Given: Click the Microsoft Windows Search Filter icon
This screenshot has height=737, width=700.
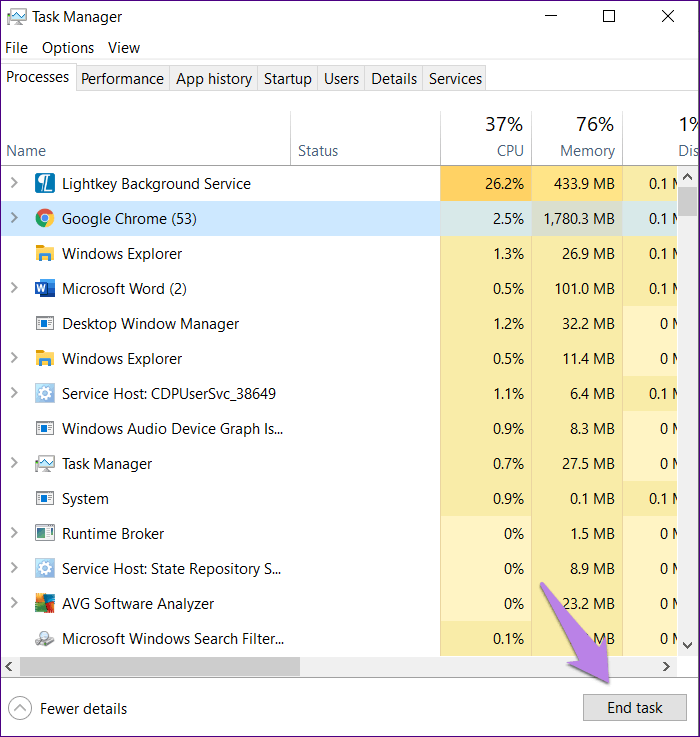Looking at the screenshot, I should pyautogui.click(x=45, y=638).
